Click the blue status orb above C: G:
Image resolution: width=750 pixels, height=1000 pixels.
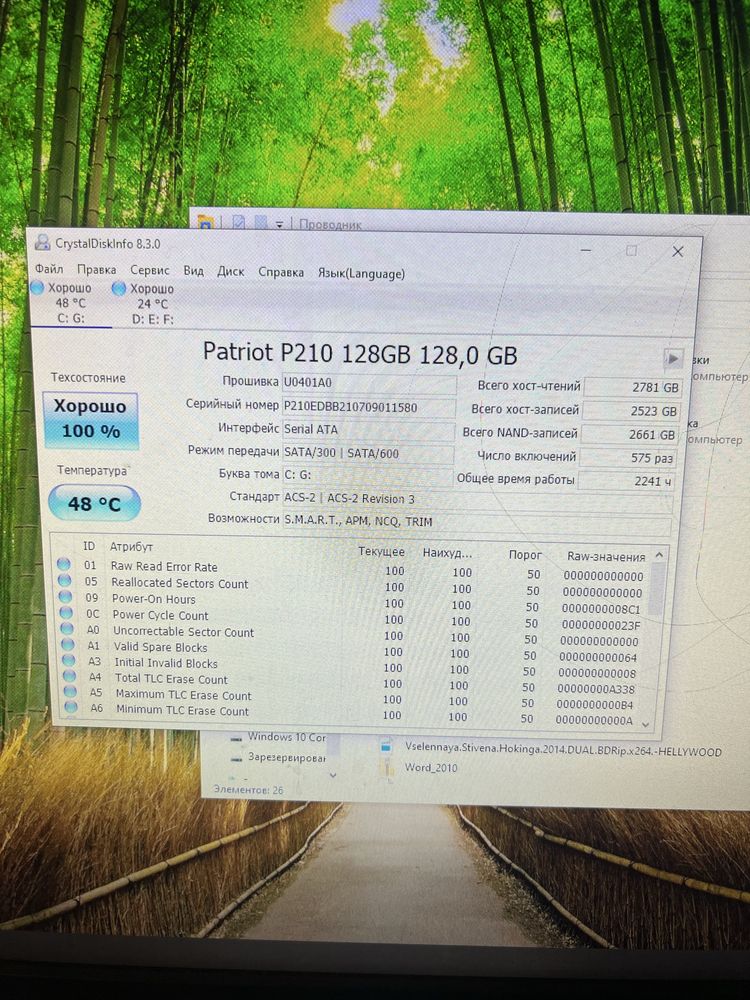37,288
